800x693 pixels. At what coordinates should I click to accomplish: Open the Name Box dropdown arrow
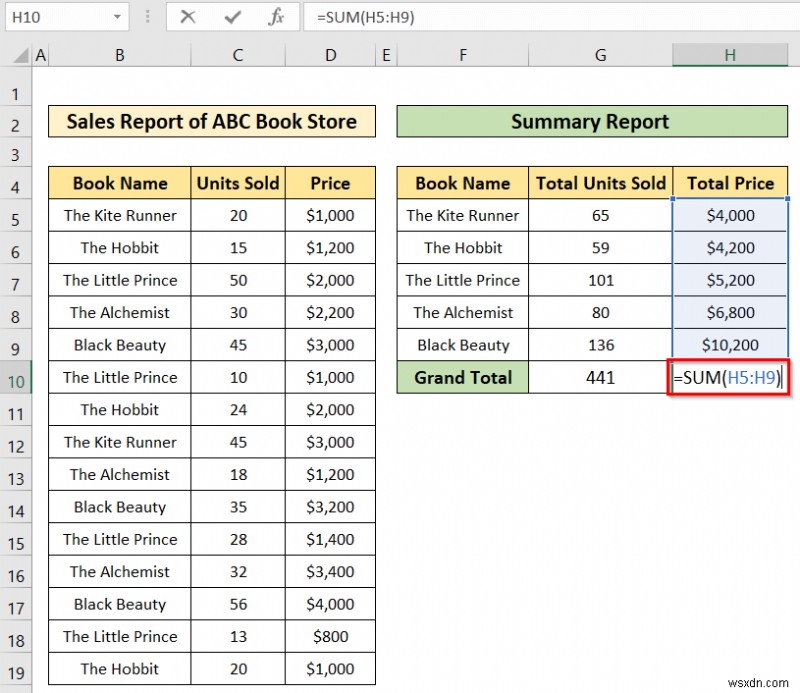click(120, 17)
